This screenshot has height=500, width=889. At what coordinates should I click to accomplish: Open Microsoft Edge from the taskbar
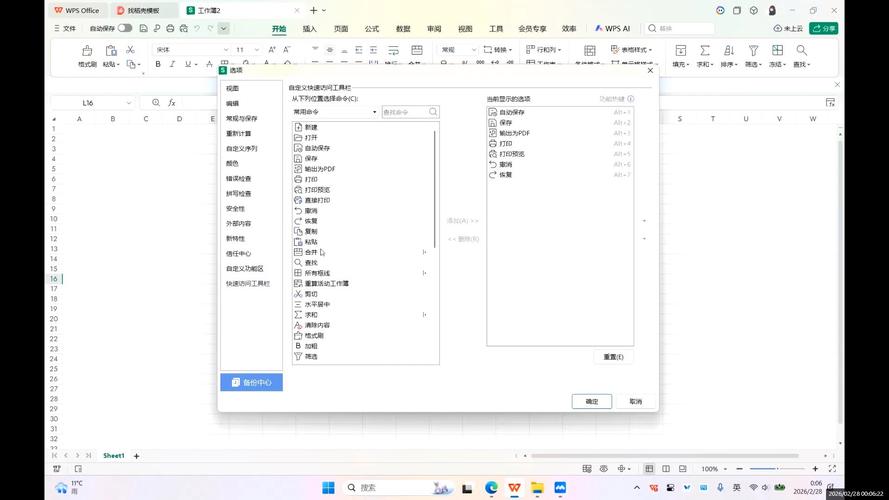coord(492,488)
